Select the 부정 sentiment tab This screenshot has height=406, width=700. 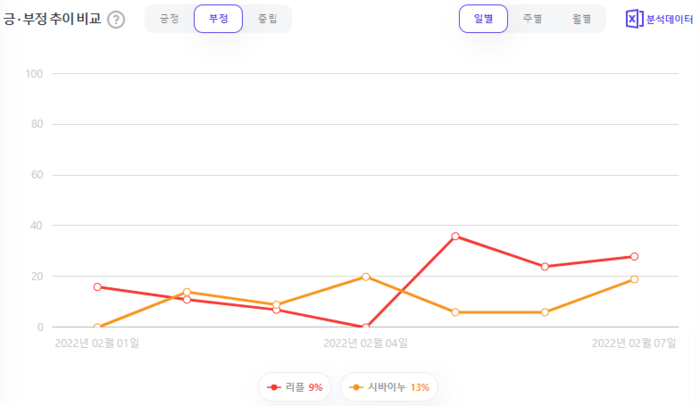coord(218,19)
